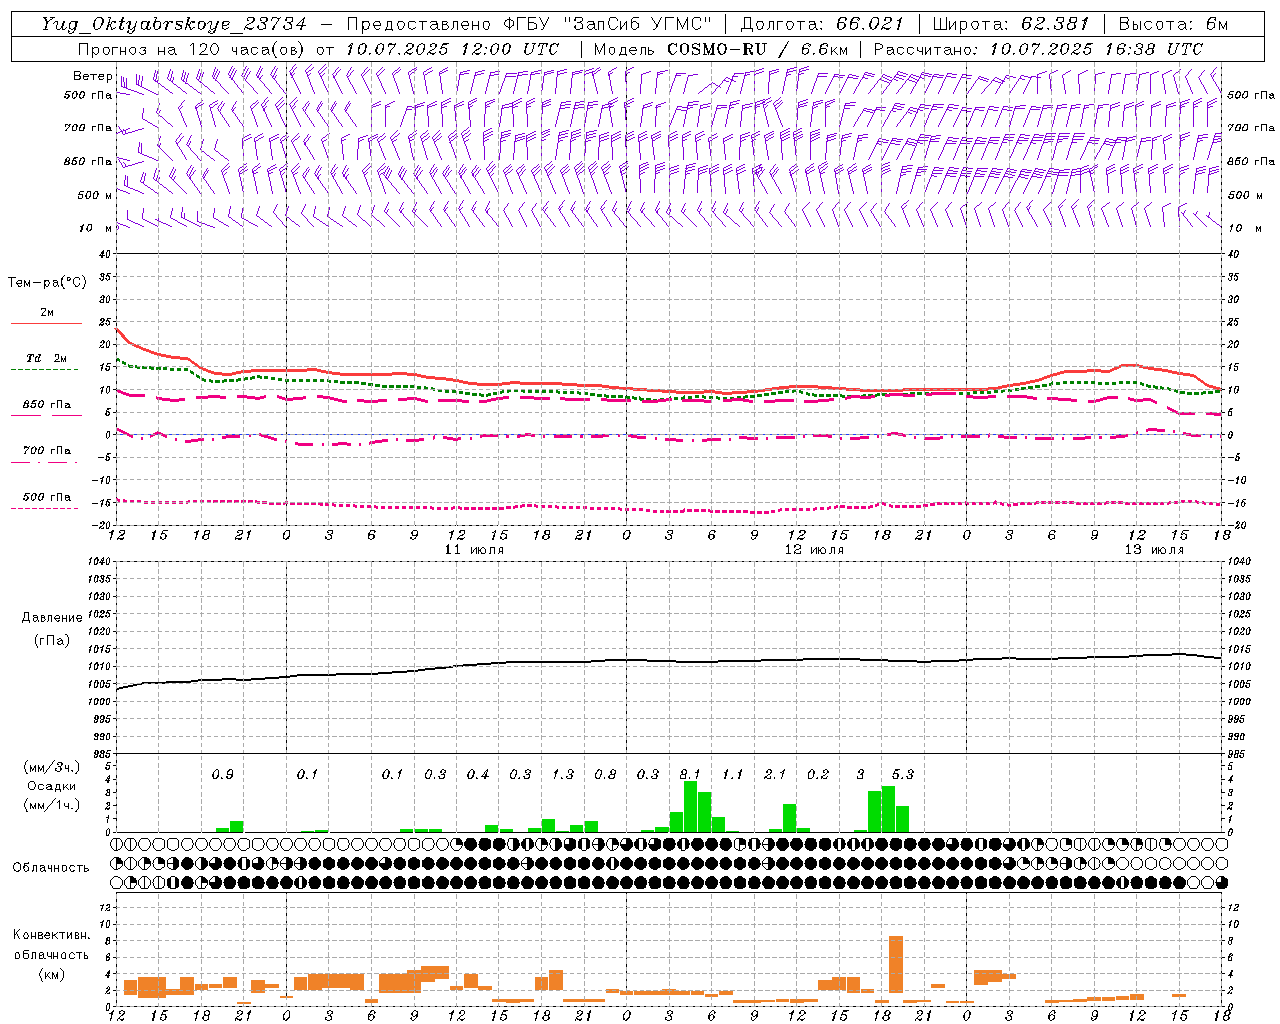Select the elevation text 'Высота: 6м'

pos(1173,24)
